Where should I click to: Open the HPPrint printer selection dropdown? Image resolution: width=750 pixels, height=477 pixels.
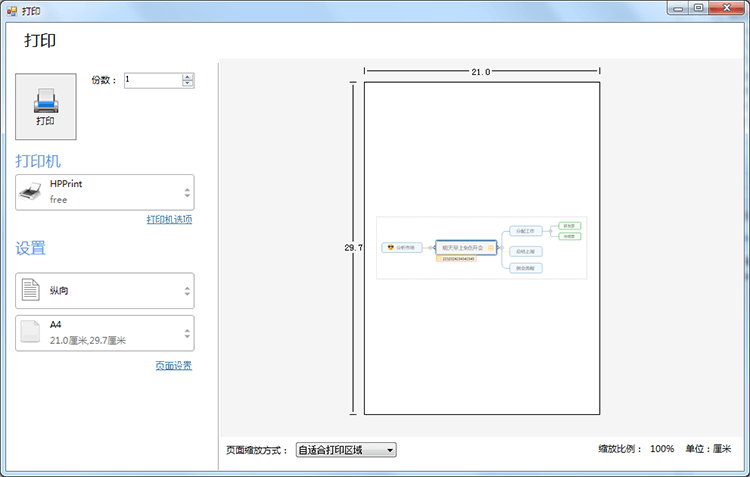point(186,192)
